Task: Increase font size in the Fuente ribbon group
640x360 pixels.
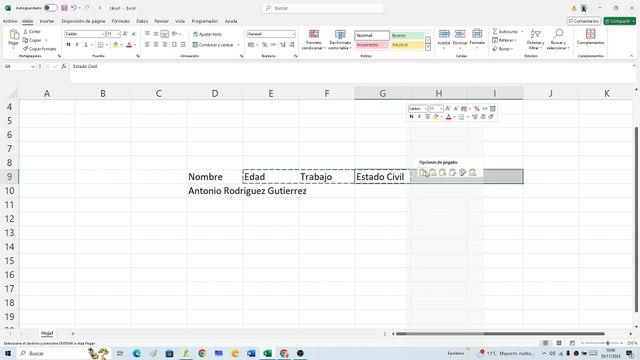Action: [x=125, y=34]
